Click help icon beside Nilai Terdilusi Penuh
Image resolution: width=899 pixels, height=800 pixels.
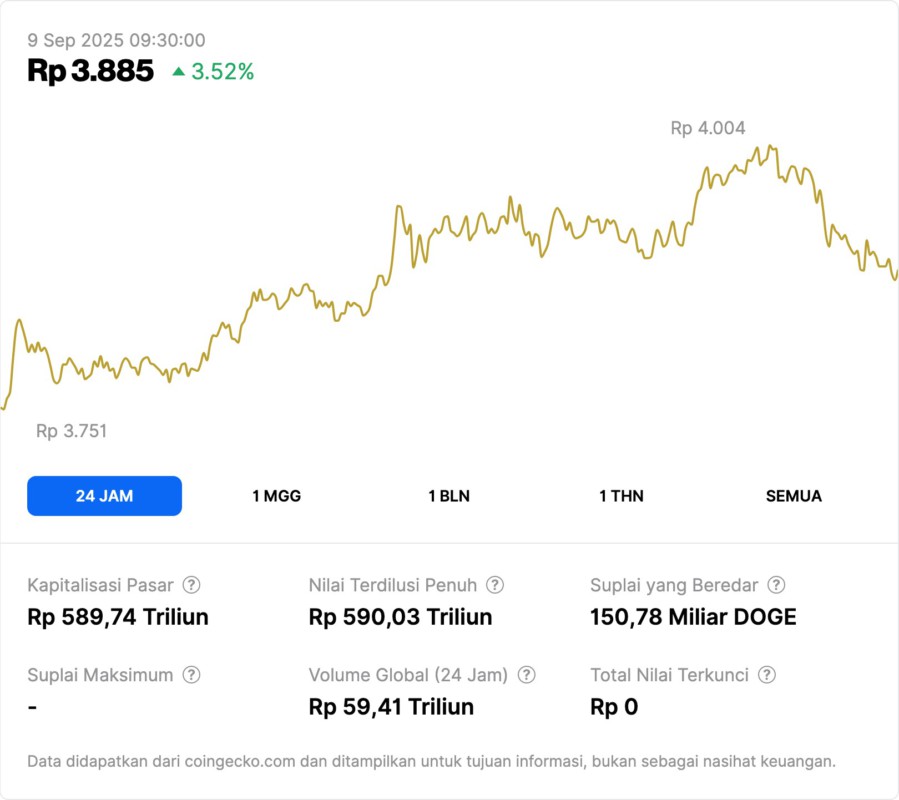(x=495, y=585)
